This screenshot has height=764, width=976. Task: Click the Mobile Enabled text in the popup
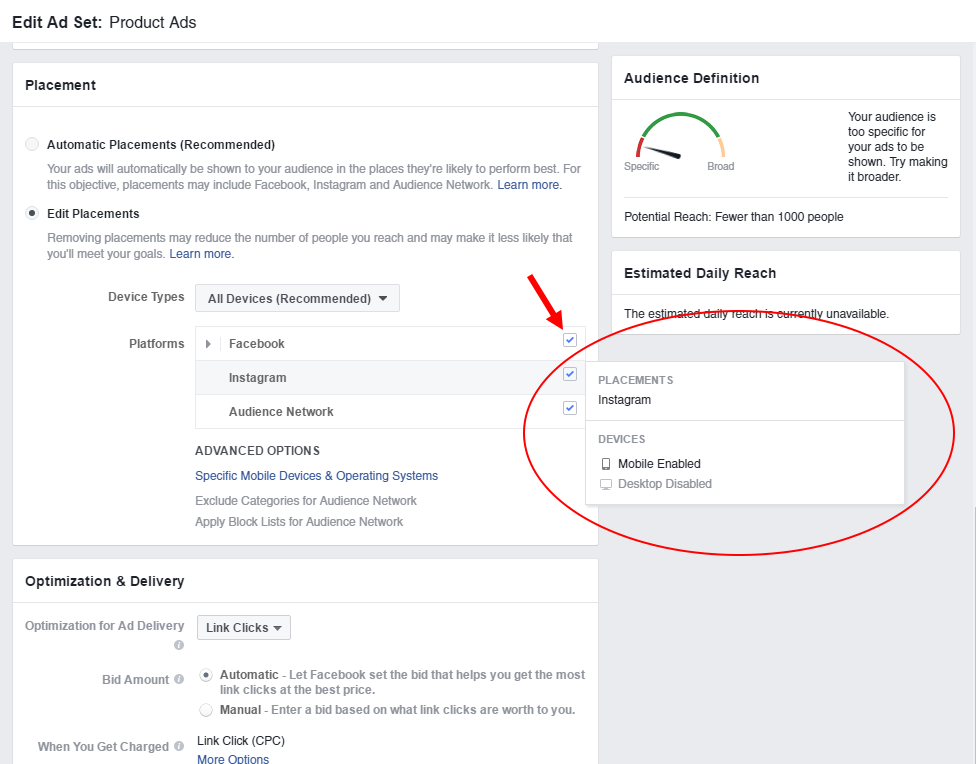click(x=659, y=464)
